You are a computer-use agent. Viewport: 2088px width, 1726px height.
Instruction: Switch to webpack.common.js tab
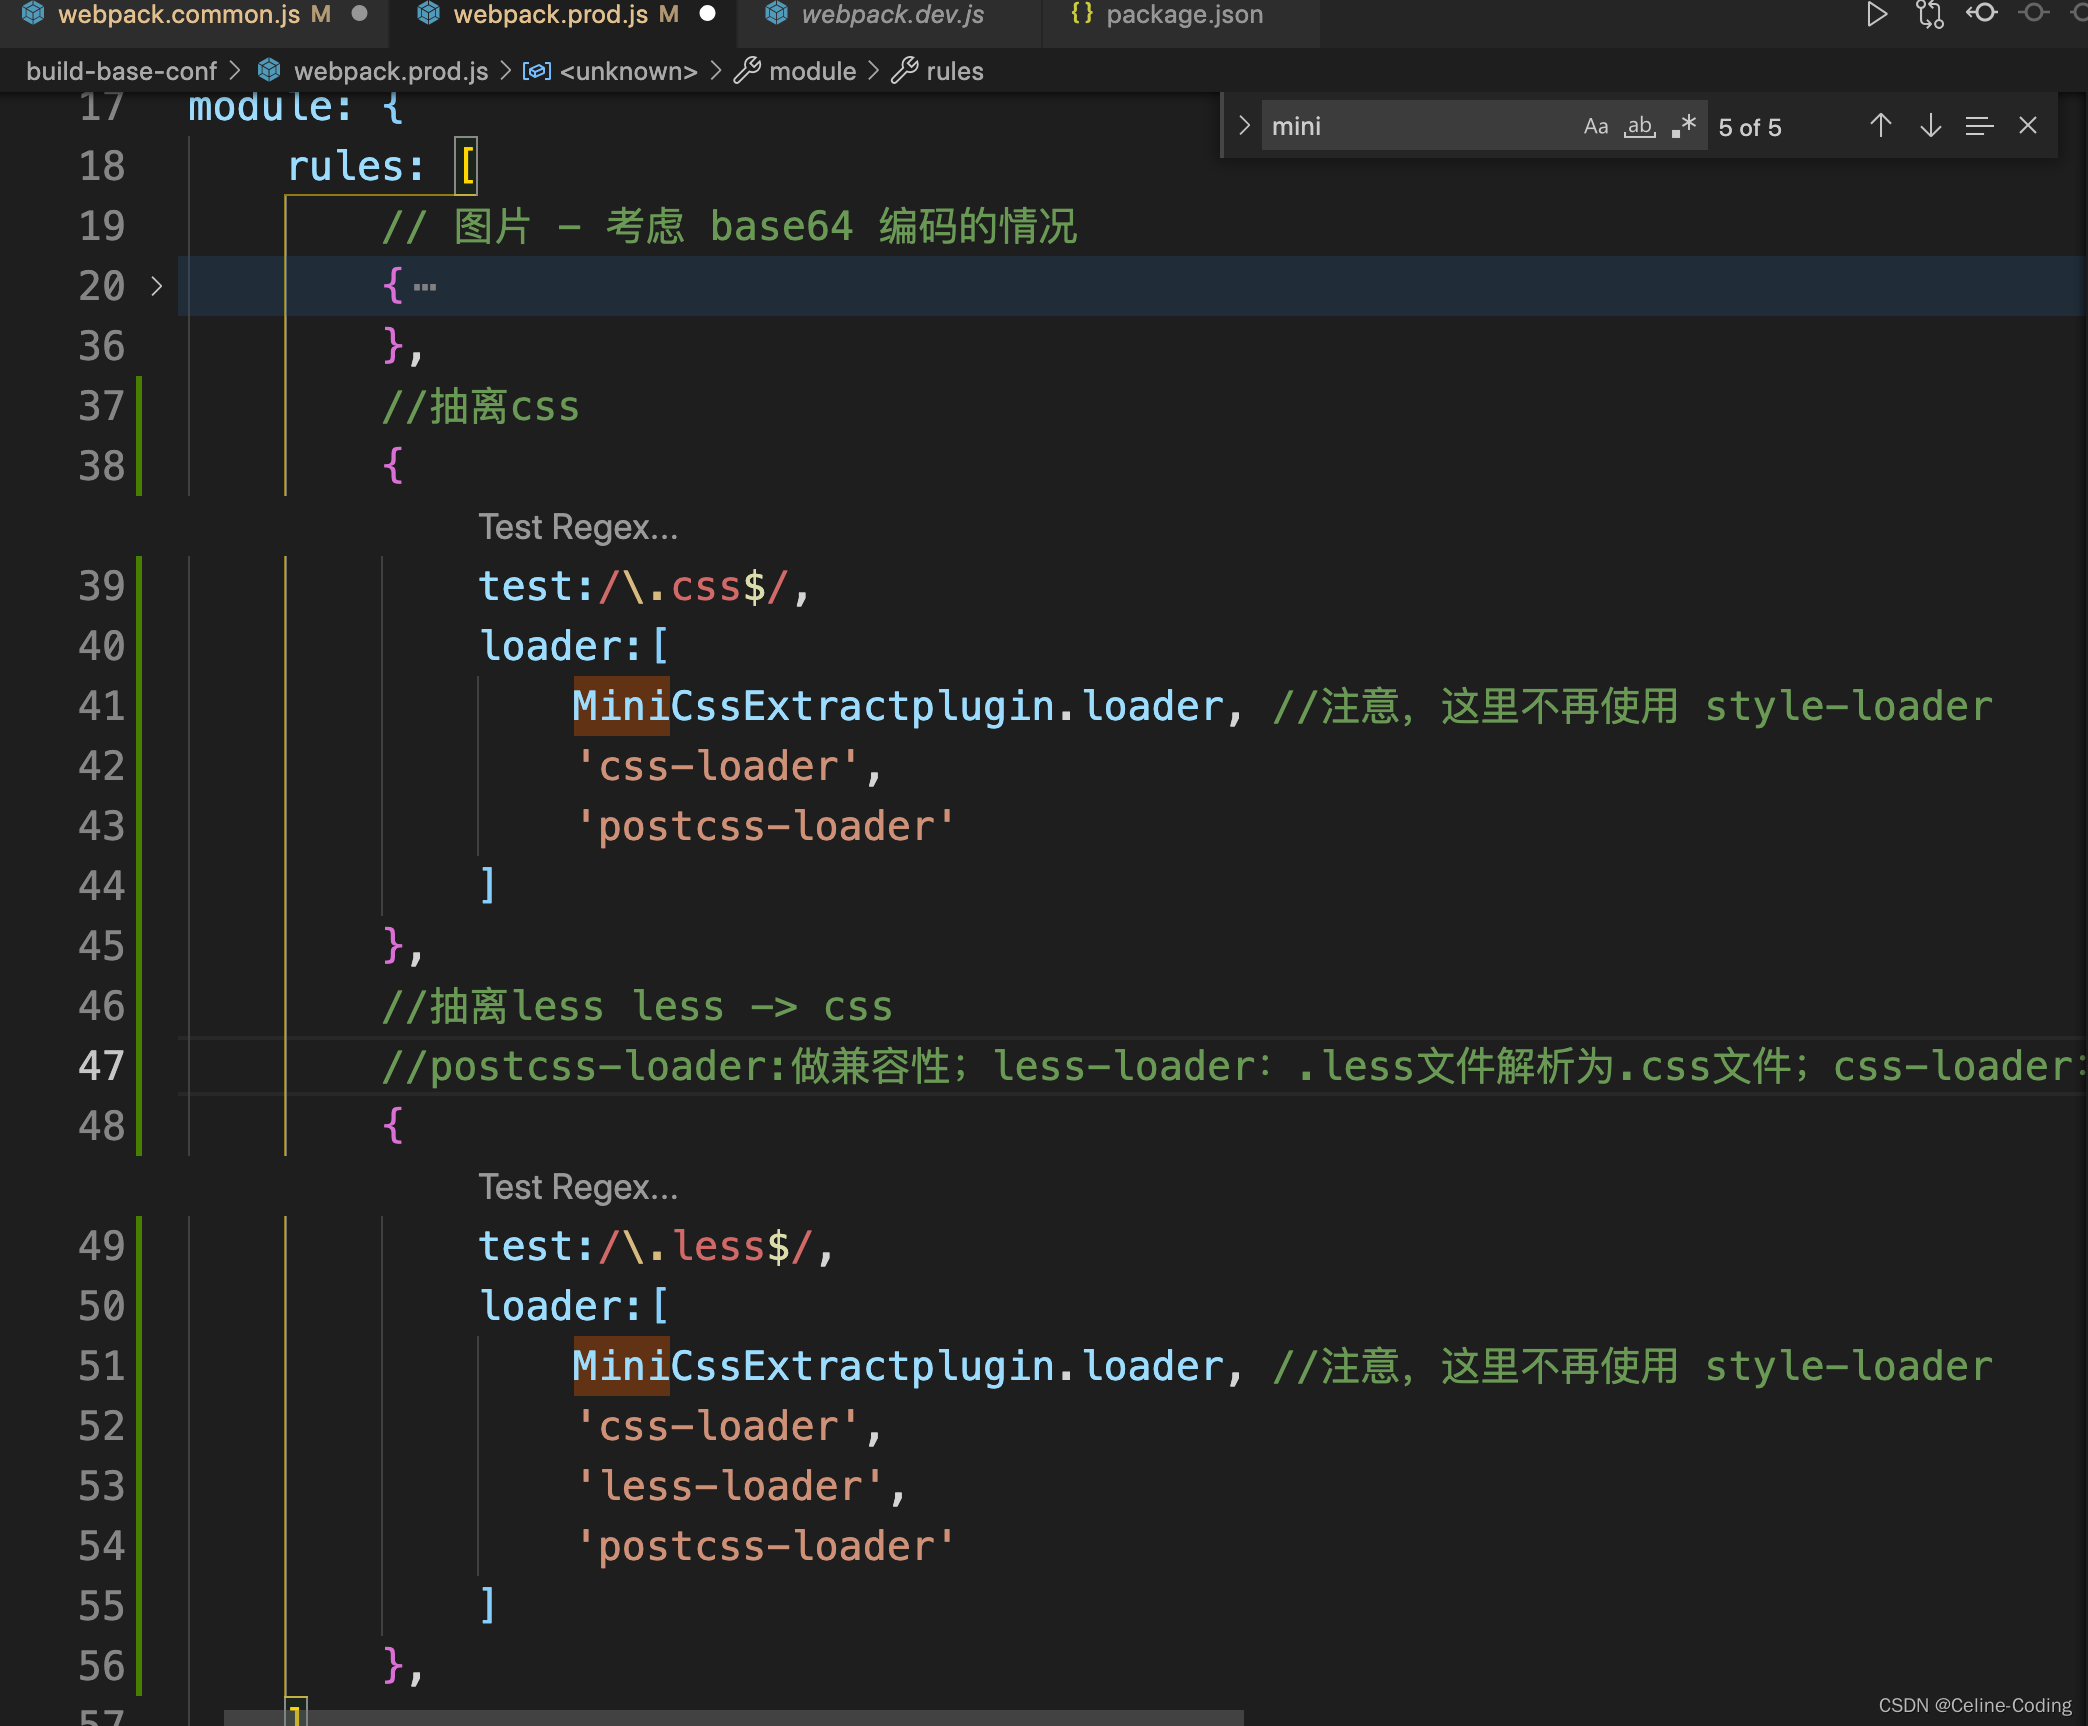[x=178, y=14]
